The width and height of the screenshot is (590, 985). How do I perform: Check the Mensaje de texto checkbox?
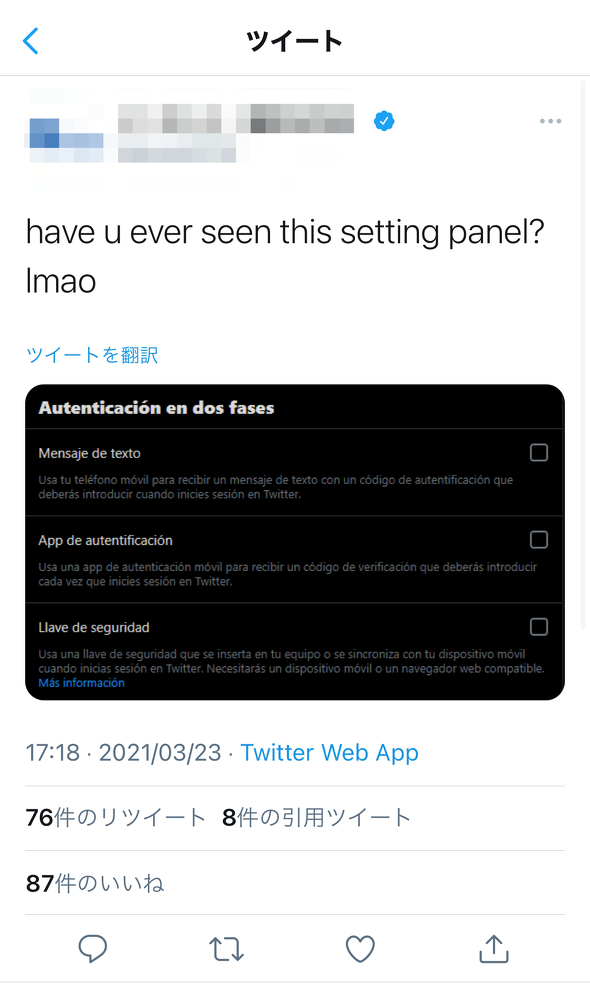pyautogui.click(x=538, y=452)
